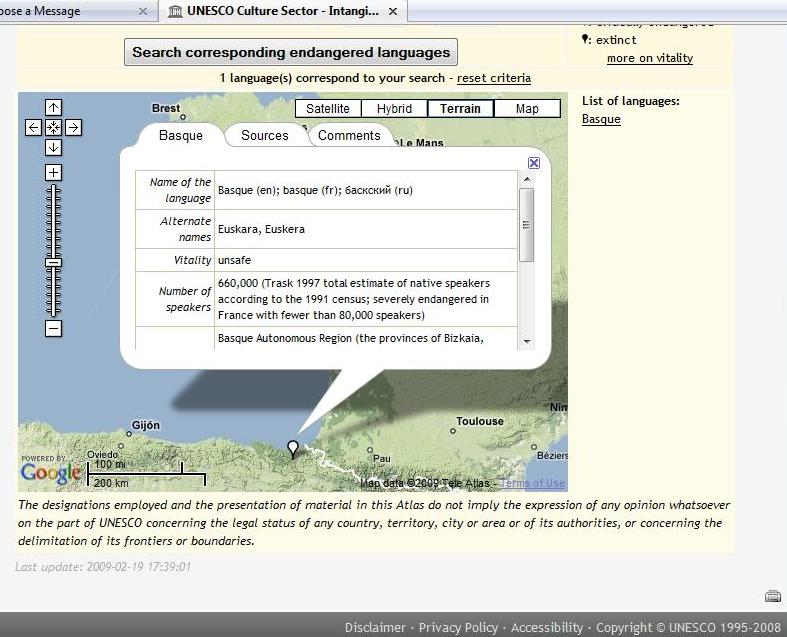Return to last map result center button

(53, 128)
